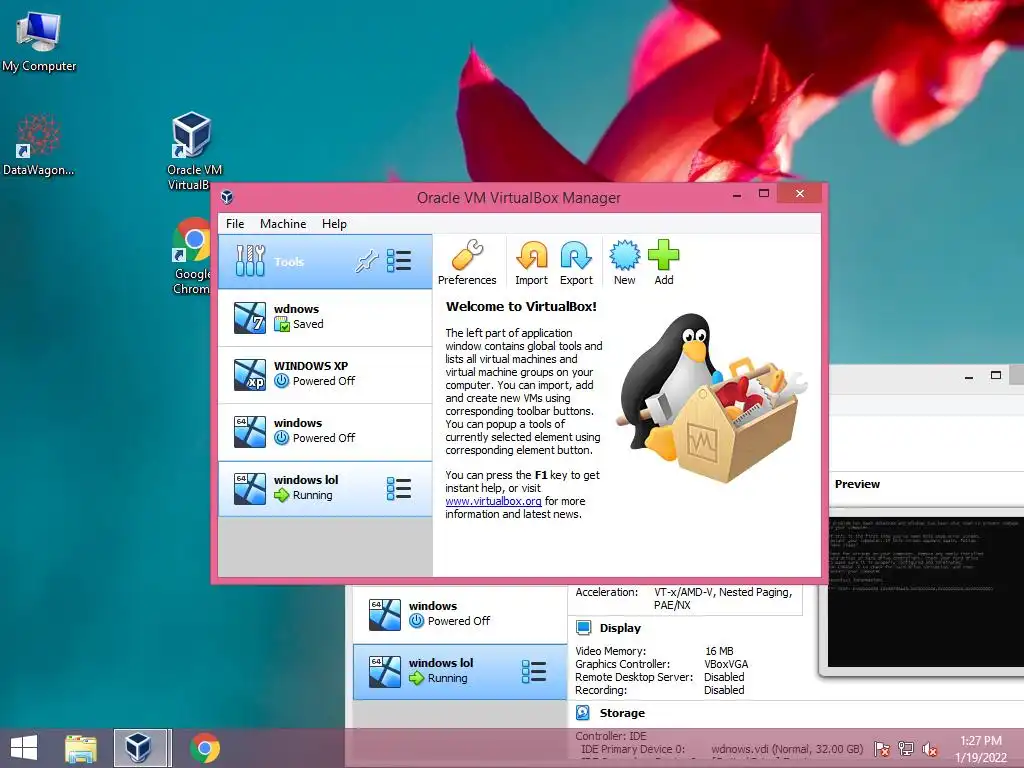The image size is (1024, 768).
Task: Close the Oracle VM VirtualBox Manager window
Action: click(x=800, y=193)
